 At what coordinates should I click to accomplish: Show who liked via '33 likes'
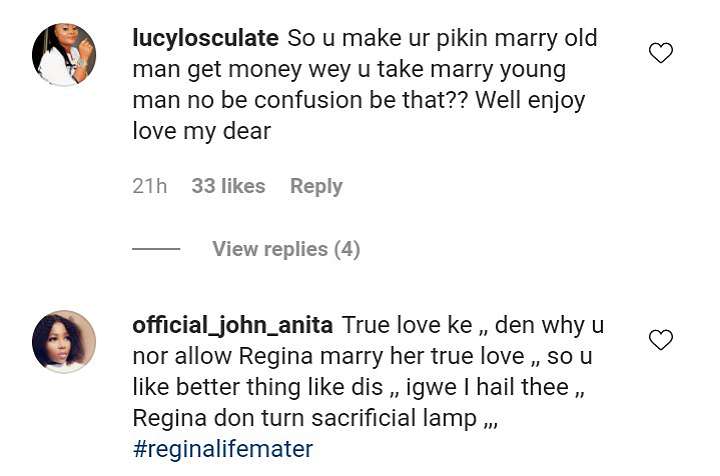pyautogui.click(x=228, y=186)
